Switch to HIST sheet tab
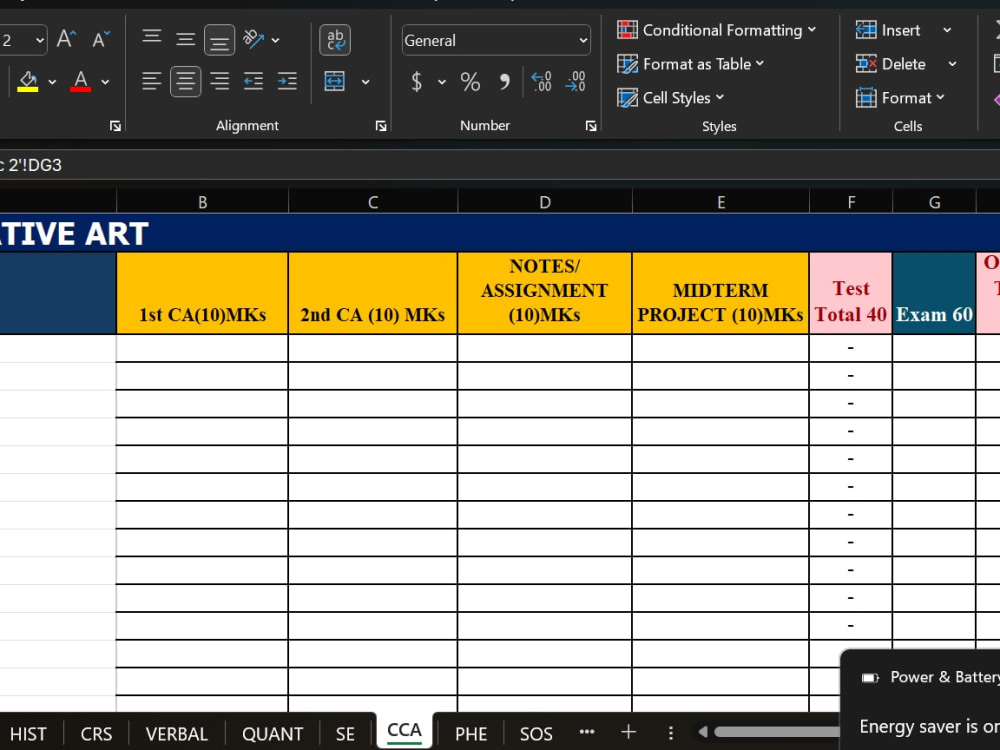The height and width of the screenshot is (750, 1000). pos(28,734)
